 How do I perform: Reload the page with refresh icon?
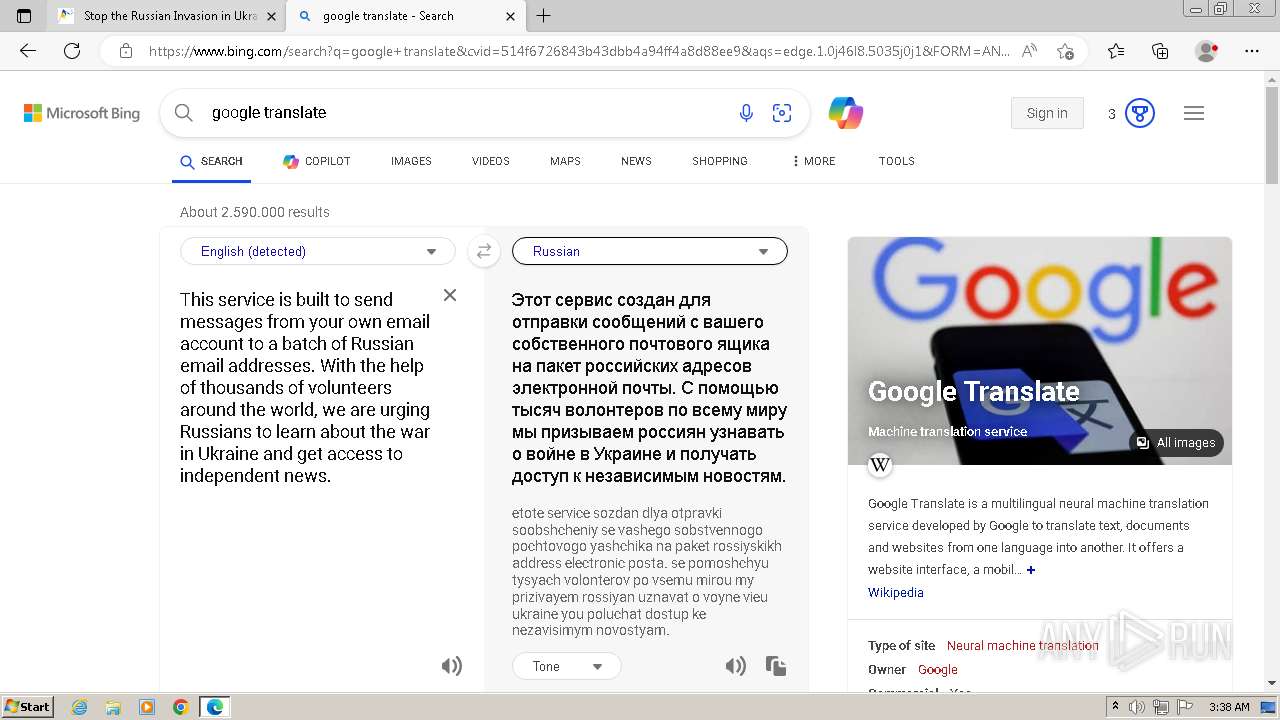72,51
